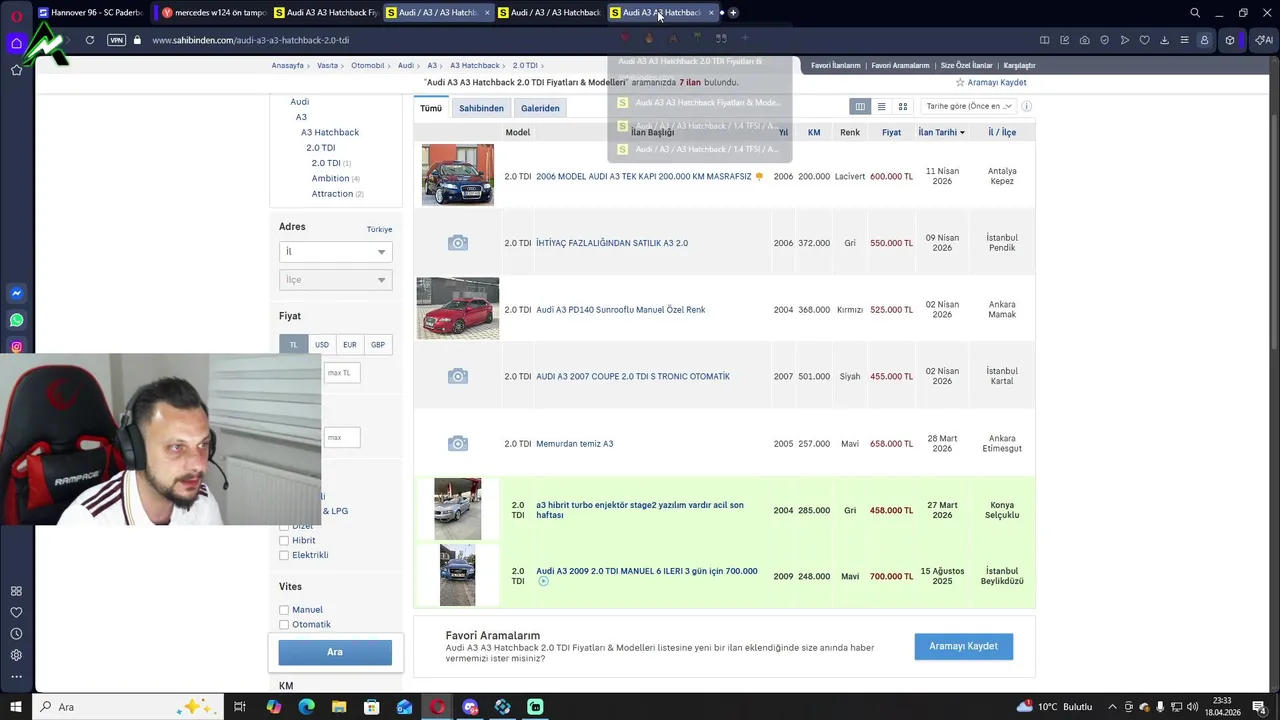The width and height of the screenshot is (1280, 720).
Task: Select the A3 Hatchback tree item
Action: 330,132
